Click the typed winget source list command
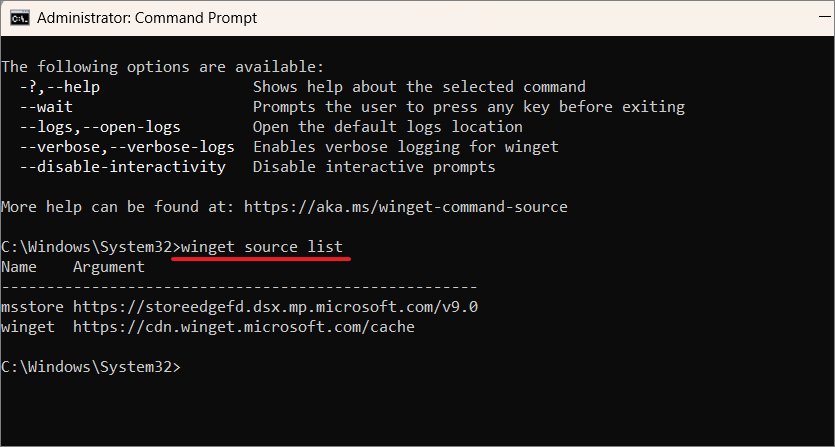 (x=261, y=247)
